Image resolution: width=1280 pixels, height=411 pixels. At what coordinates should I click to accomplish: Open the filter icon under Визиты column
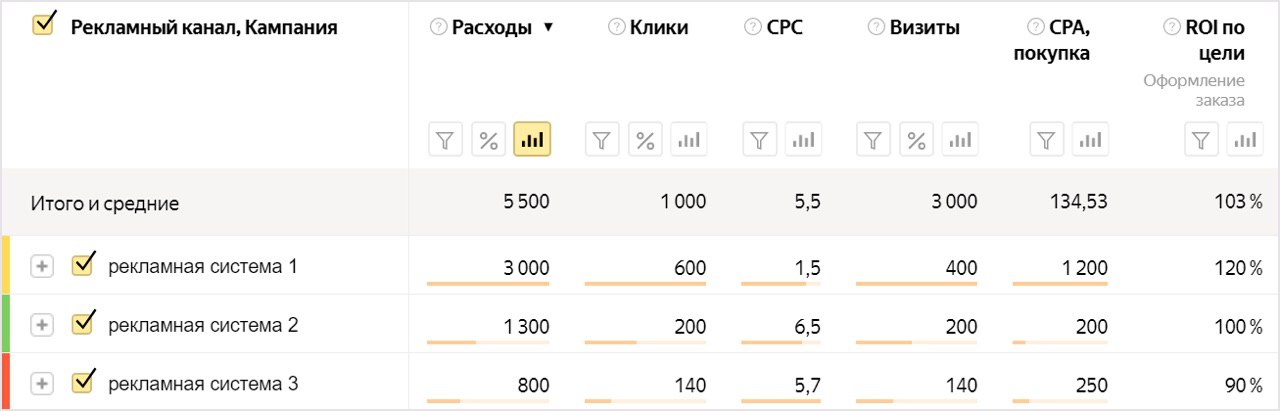[874, 140]
